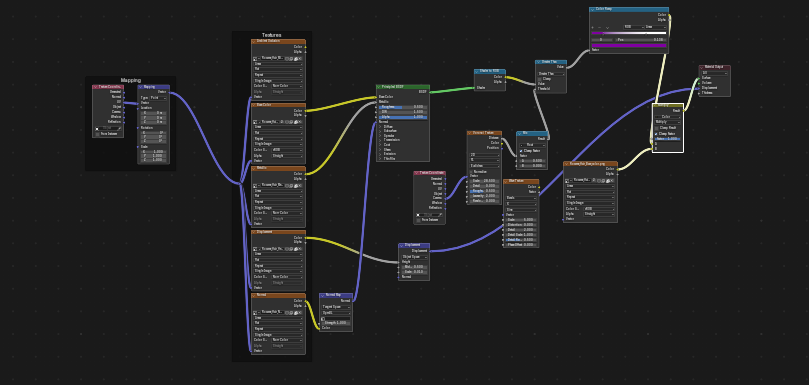This screenshot has height=385, width=809.
Task: Collapse the Shader to RGB node arrow
Action: [477, 71]
